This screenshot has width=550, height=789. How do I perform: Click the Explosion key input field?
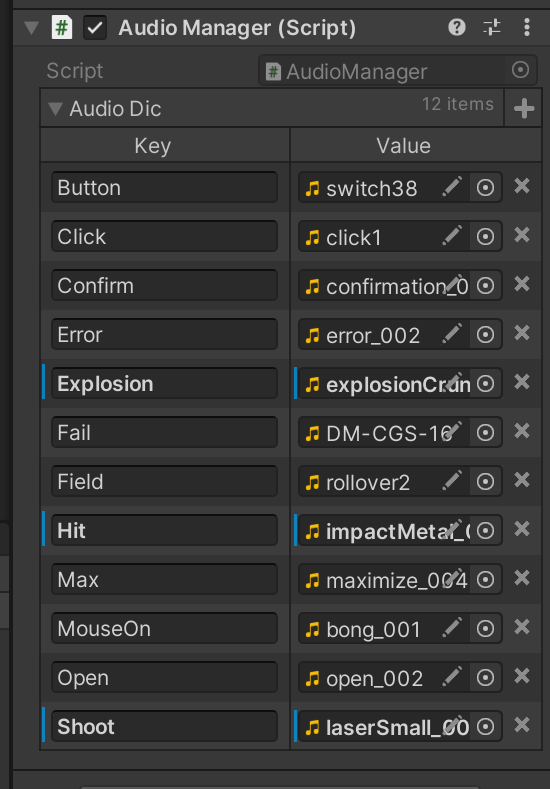point(165,384)
